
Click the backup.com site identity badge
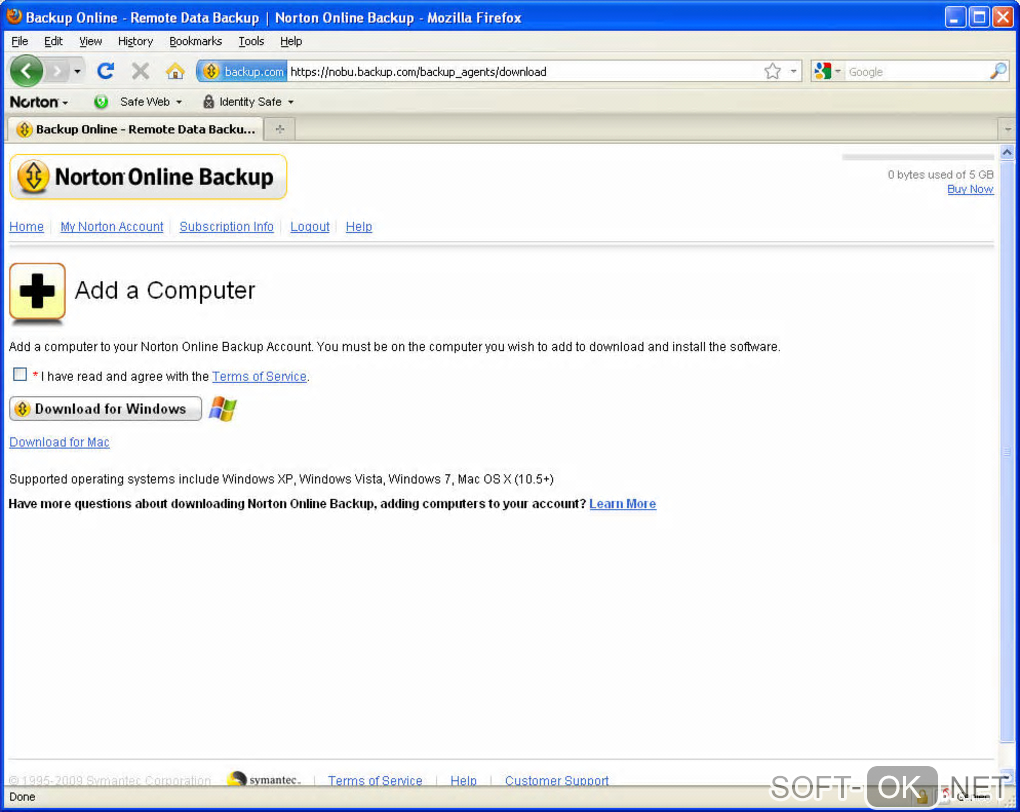[243, 72]
